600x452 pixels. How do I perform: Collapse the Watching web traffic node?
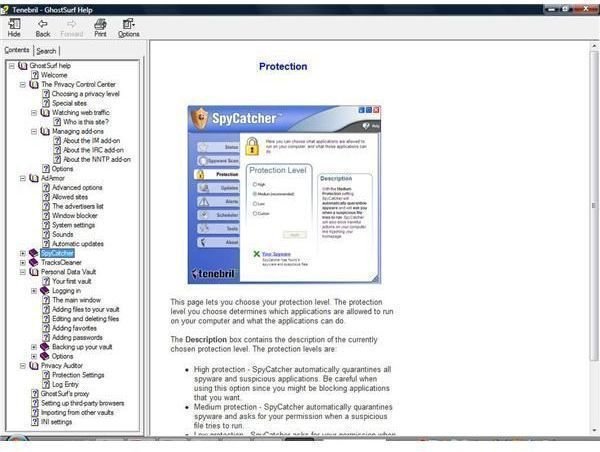click(x=34, y=113)
